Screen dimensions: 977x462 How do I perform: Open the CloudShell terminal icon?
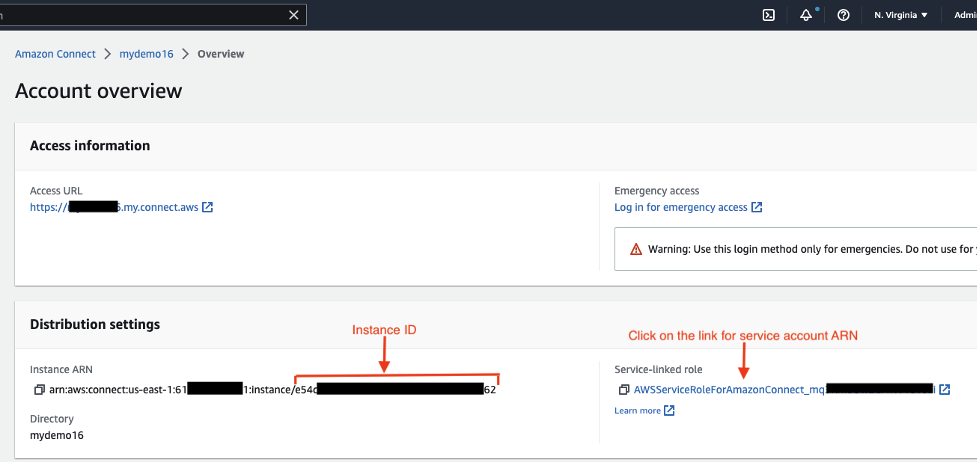click(769, 15)
